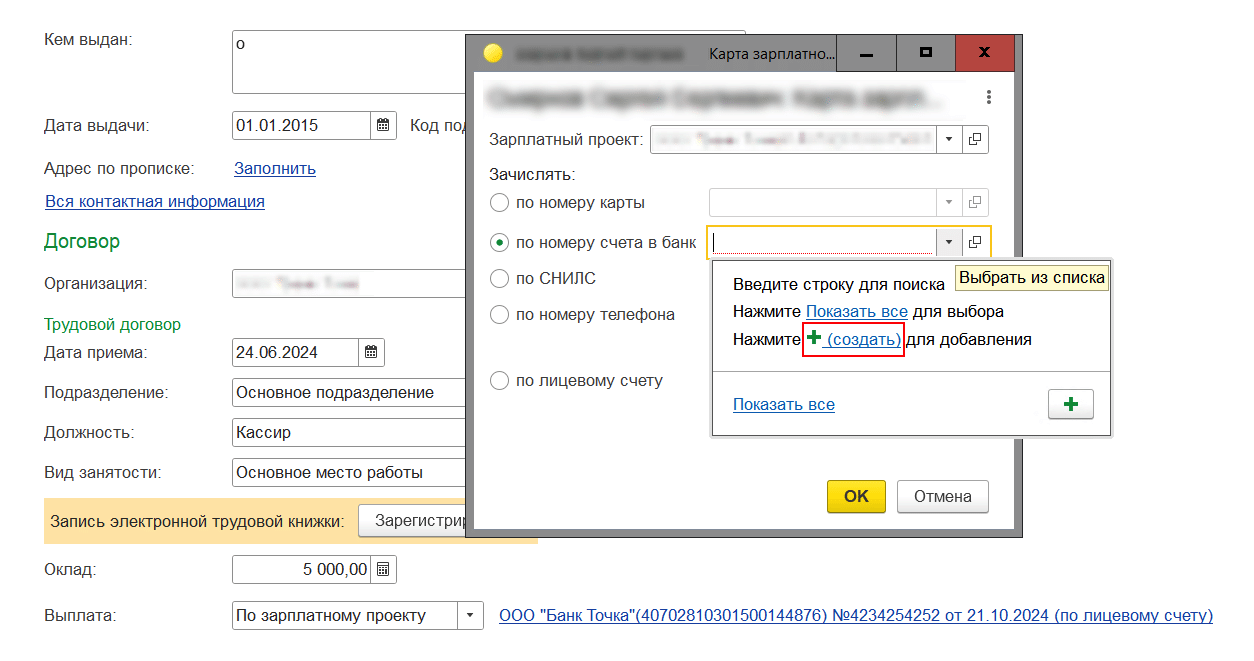
Task: Click green plus button in dropdown footer
Action: [x=1070, y=405]
